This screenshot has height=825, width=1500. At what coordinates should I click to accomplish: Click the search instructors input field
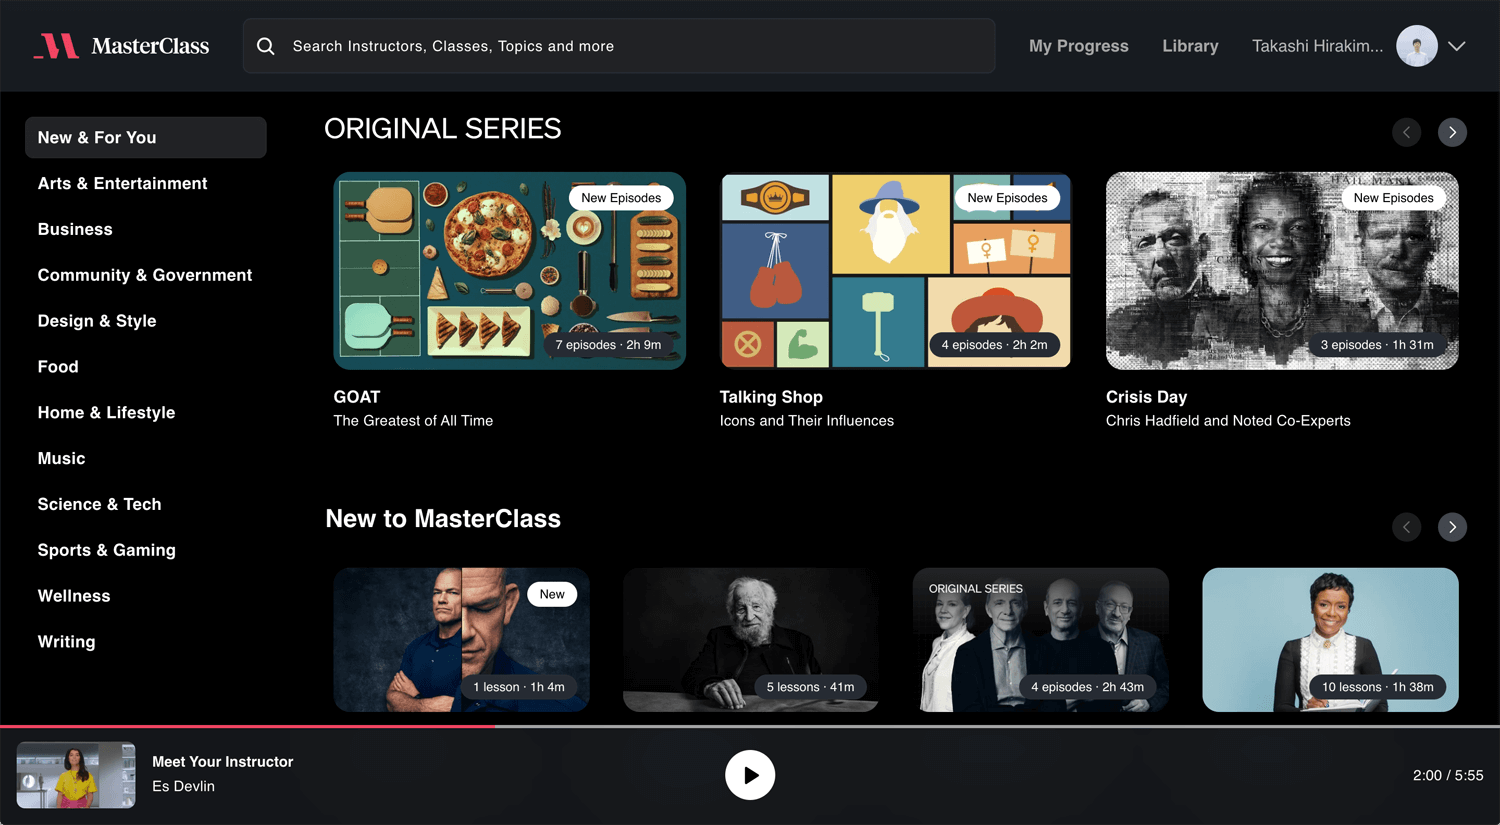(619, 46)
